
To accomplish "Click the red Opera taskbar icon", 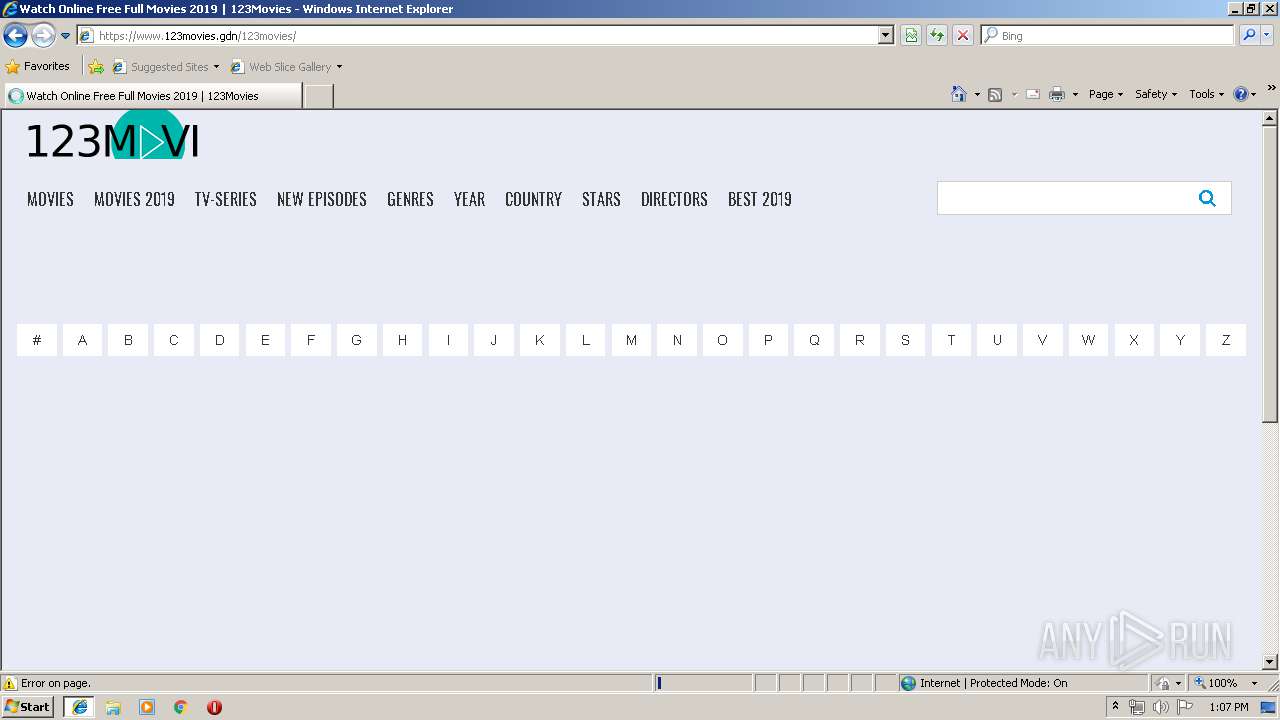I will pos(214,707).
